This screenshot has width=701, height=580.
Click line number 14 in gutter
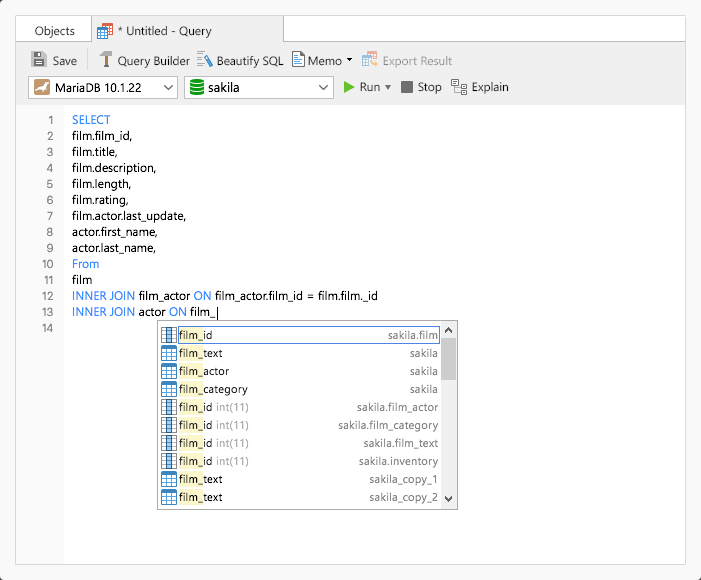pos(47,328)
